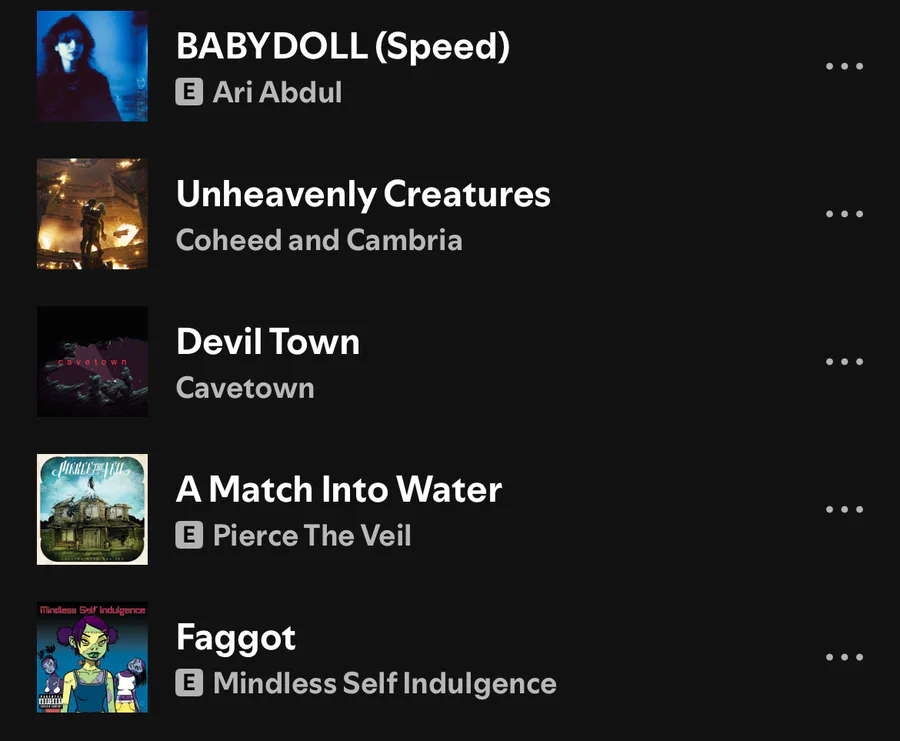Select the Mindless Self Indulgence album cover
The image size is (900, 741).
pyautogui.click(x=92, y=657)
